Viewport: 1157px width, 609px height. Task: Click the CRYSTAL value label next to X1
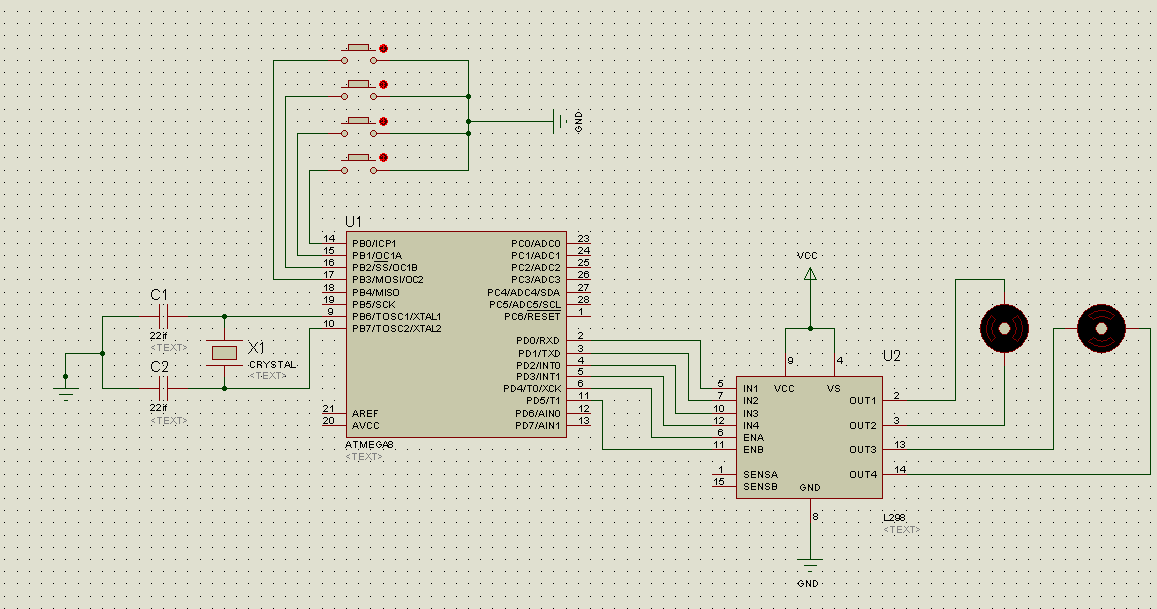(272, 365)
